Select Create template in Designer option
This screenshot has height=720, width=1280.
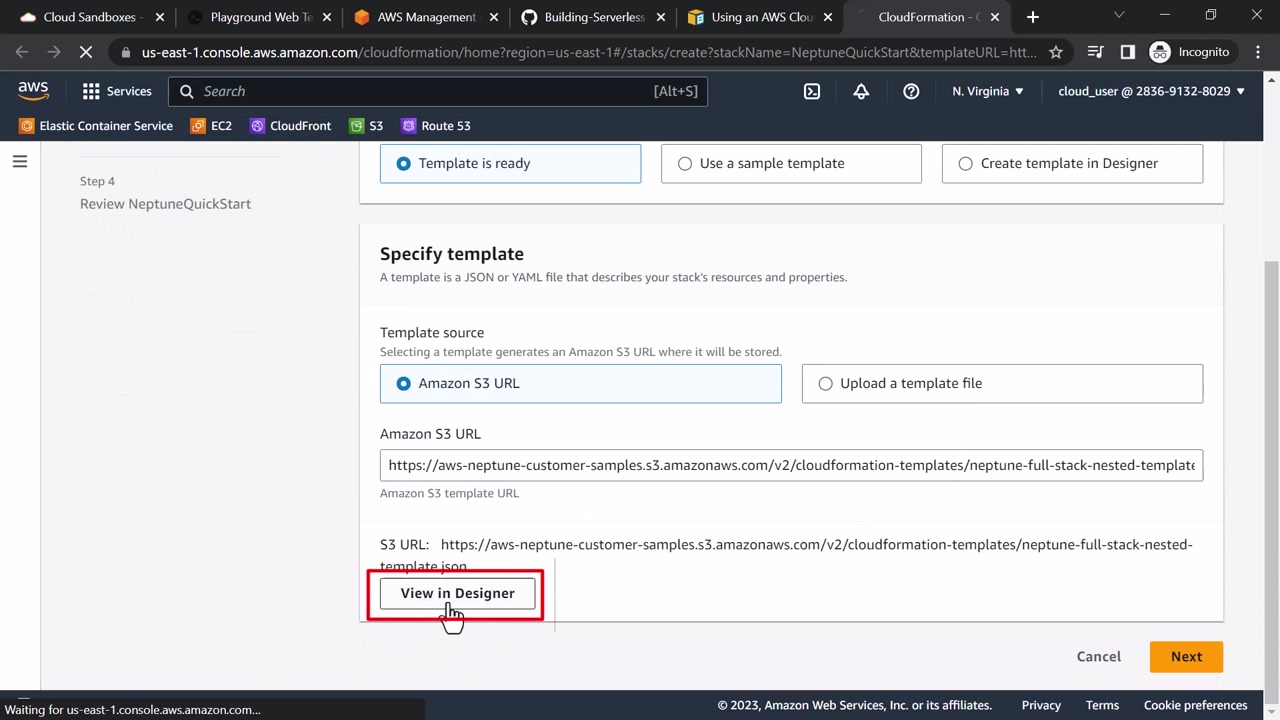point(1072,163)
